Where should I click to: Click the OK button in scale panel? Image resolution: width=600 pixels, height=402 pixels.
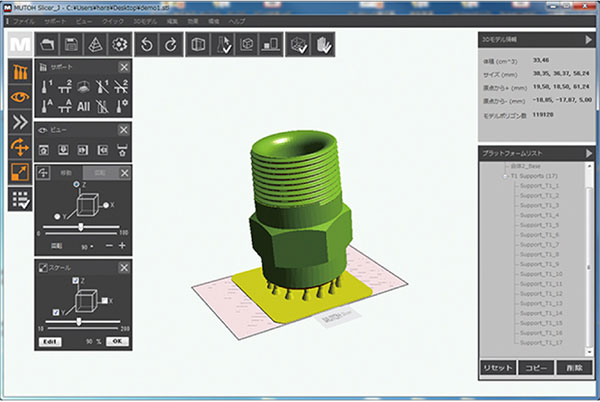point(118,341)
